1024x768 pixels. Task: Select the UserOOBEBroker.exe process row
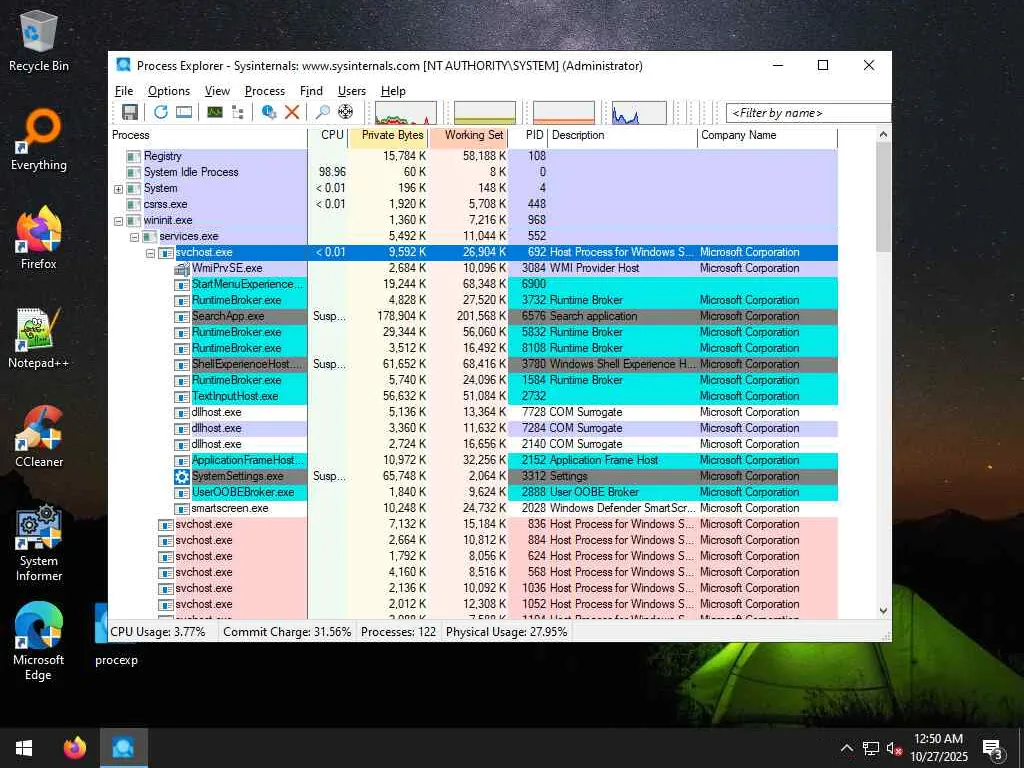473,492
